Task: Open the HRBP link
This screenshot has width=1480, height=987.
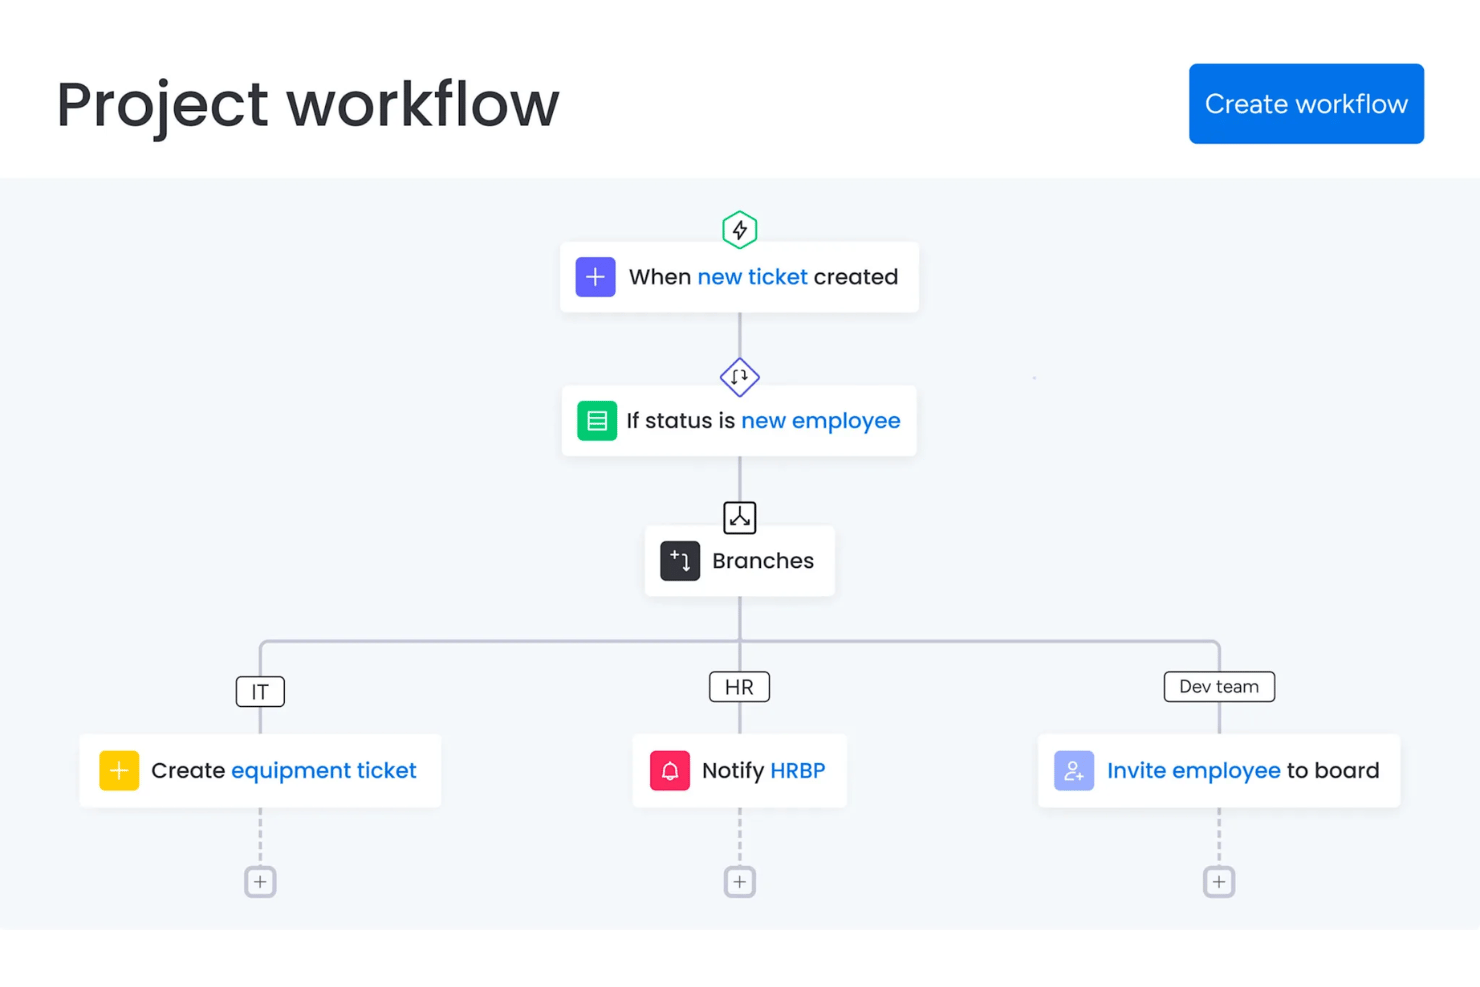Action: pos(798,771)
